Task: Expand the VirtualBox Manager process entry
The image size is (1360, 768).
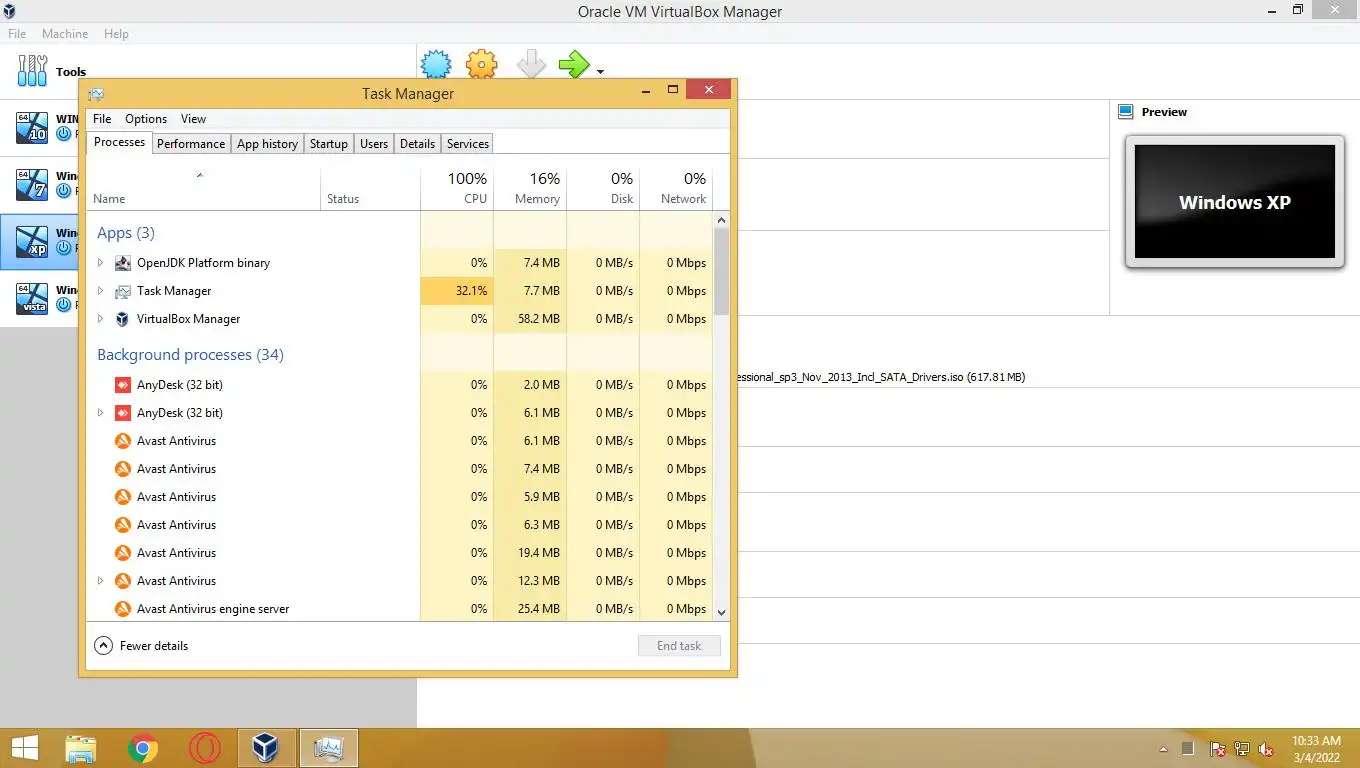Action: pyautogui.click(x=100, y=319)
